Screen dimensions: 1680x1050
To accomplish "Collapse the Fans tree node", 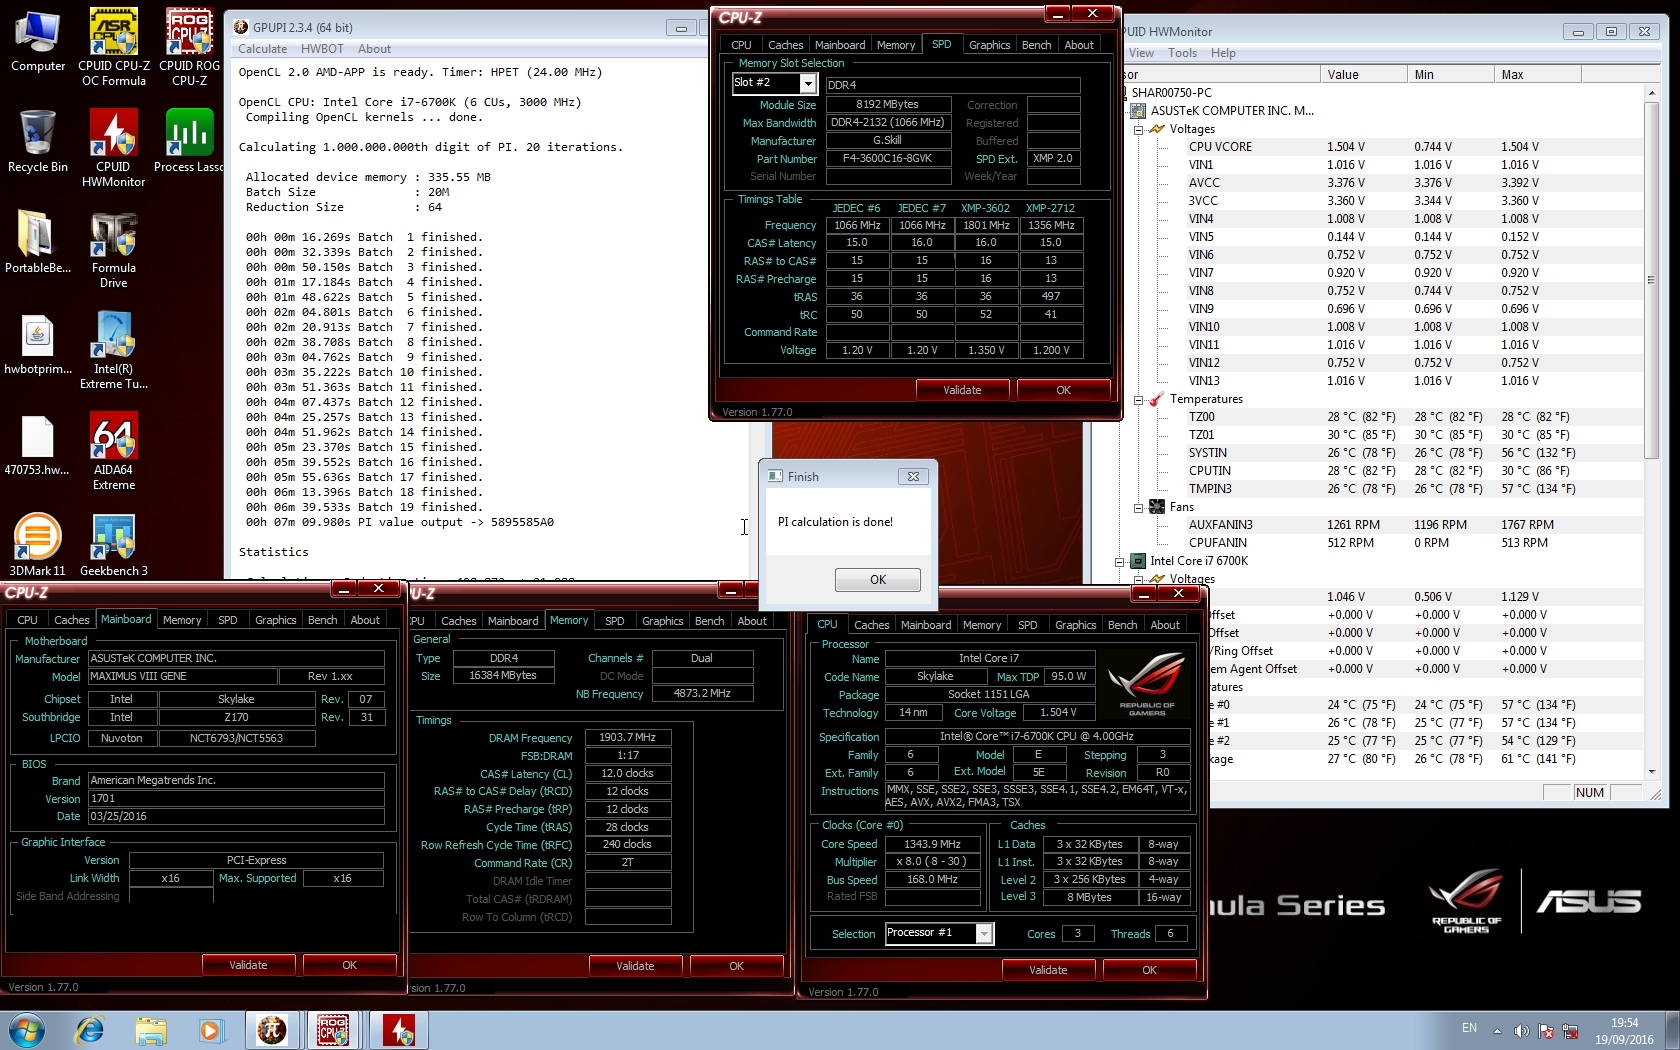I will coord(1138,507).
